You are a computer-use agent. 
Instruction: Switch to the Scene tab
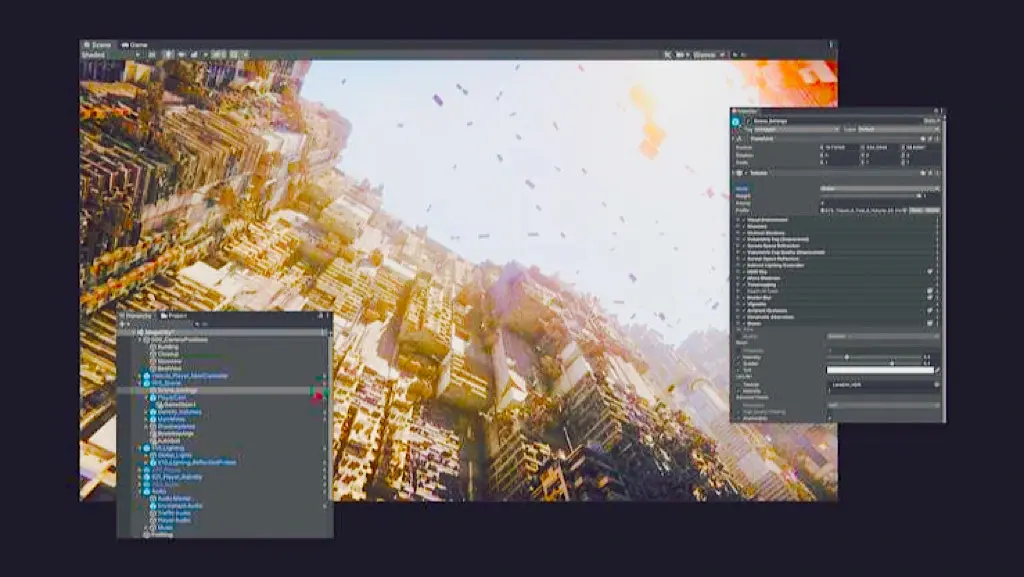click(x=97, y=45)
